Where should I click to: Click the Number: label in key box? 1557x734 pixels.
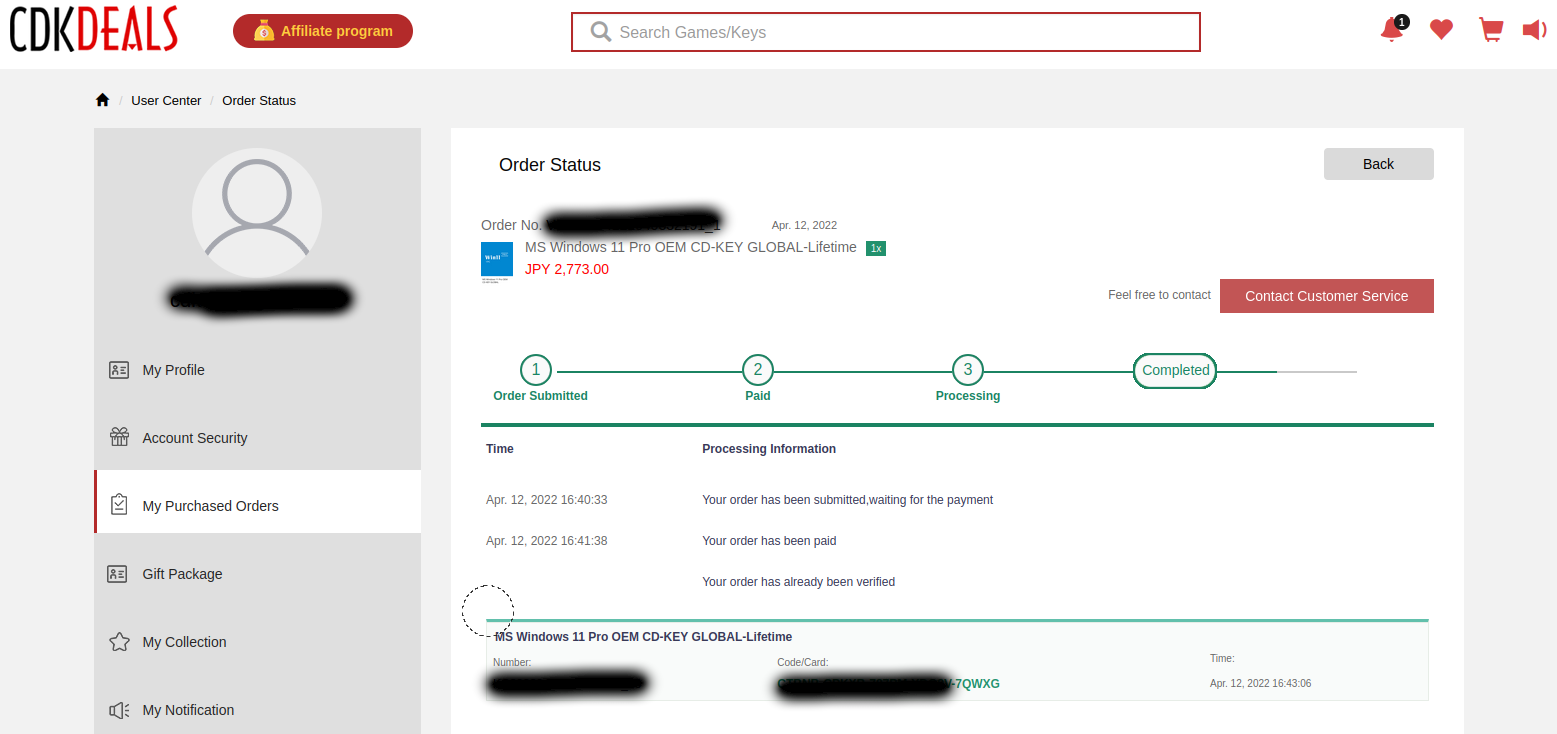[x=512, y=663]
